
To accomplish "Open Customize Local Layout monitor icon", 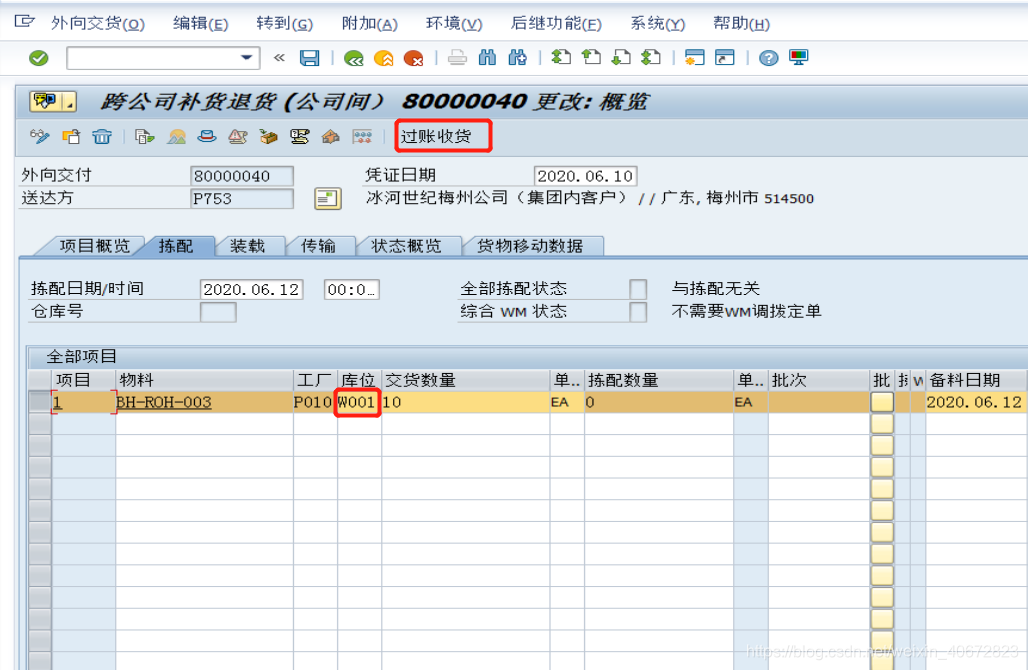I will [x=799, y=58].
